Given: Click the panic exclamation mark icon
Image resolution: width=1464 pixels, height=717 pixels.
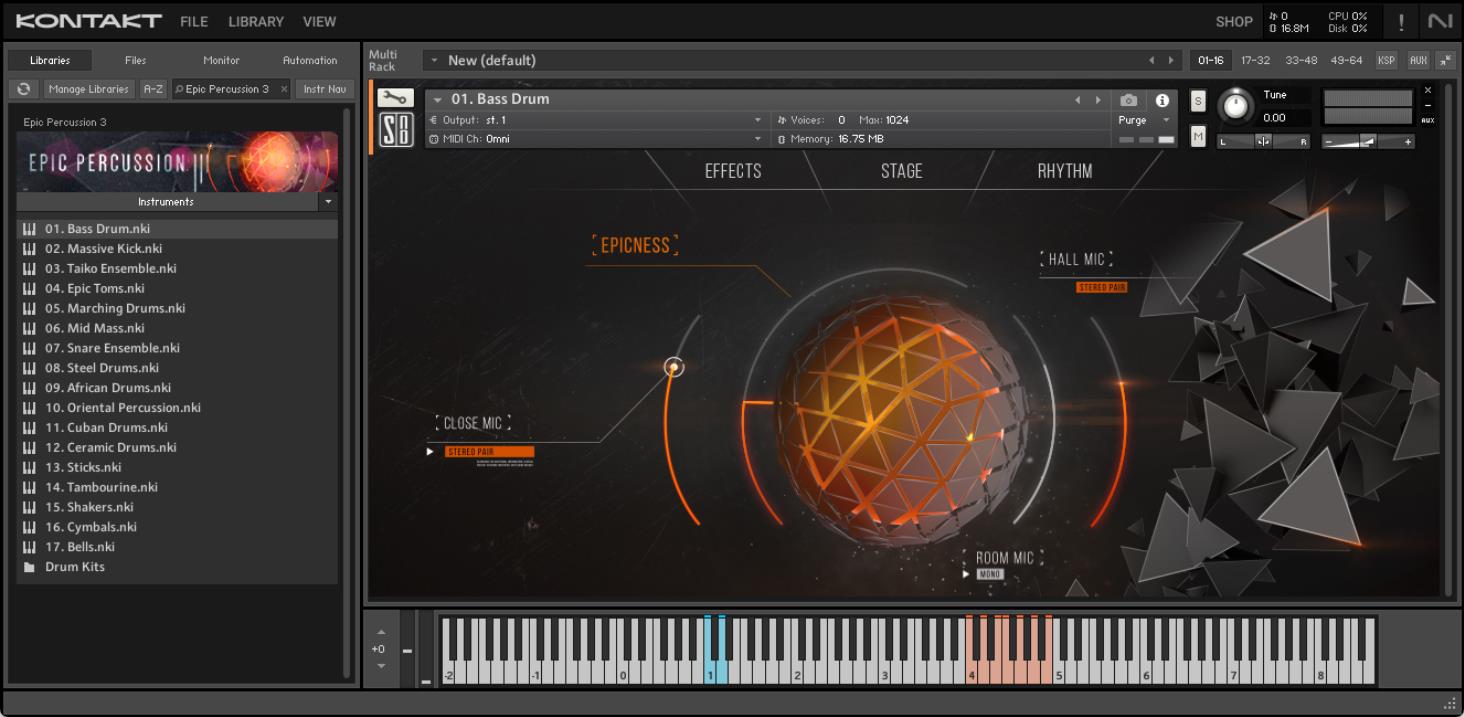Looking at the screenshot, I should point(1400,21).
